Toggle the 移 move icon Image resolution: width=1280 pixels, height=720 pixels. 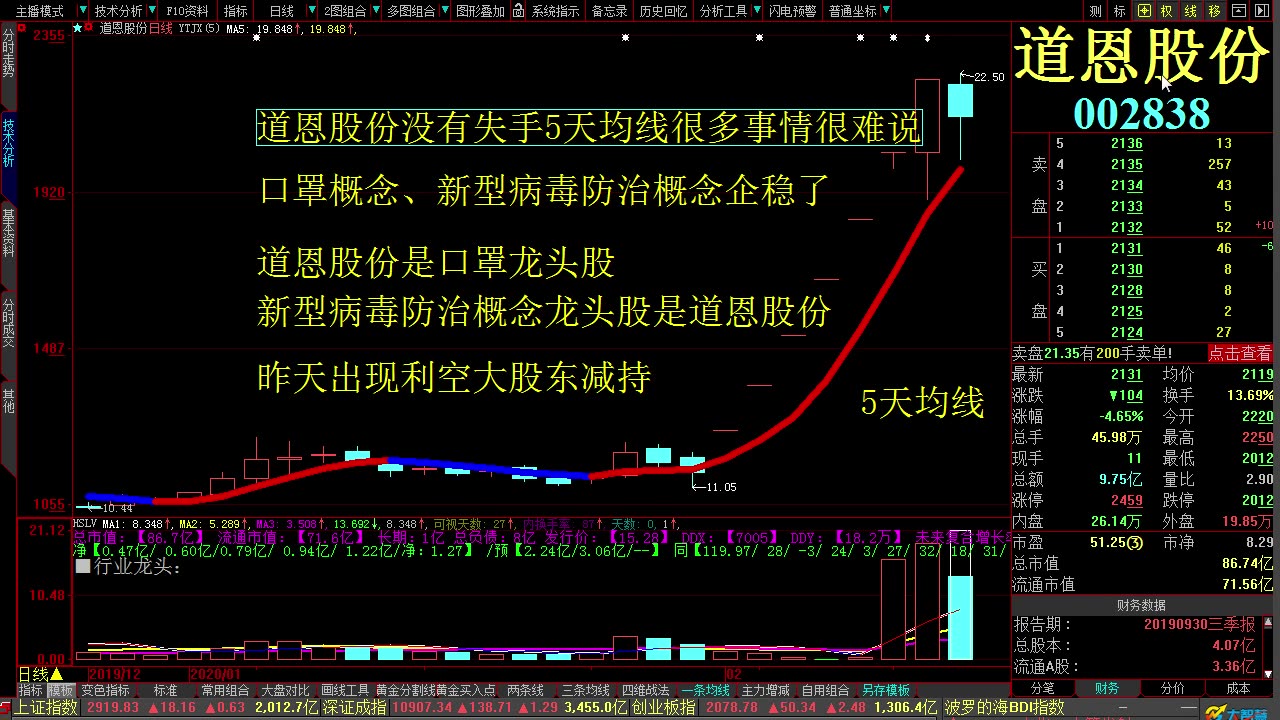coord(1215,11)
